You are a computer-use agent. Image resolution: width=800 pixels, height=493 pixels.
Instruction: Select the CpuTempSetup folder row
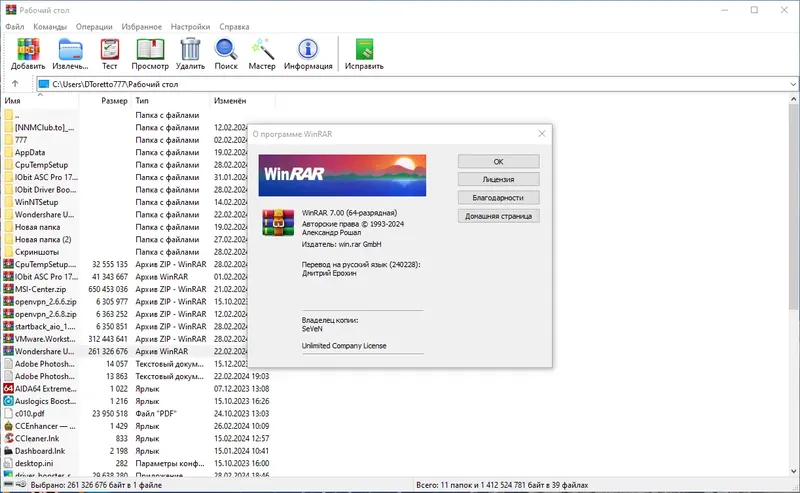click(x=125, y=165)
